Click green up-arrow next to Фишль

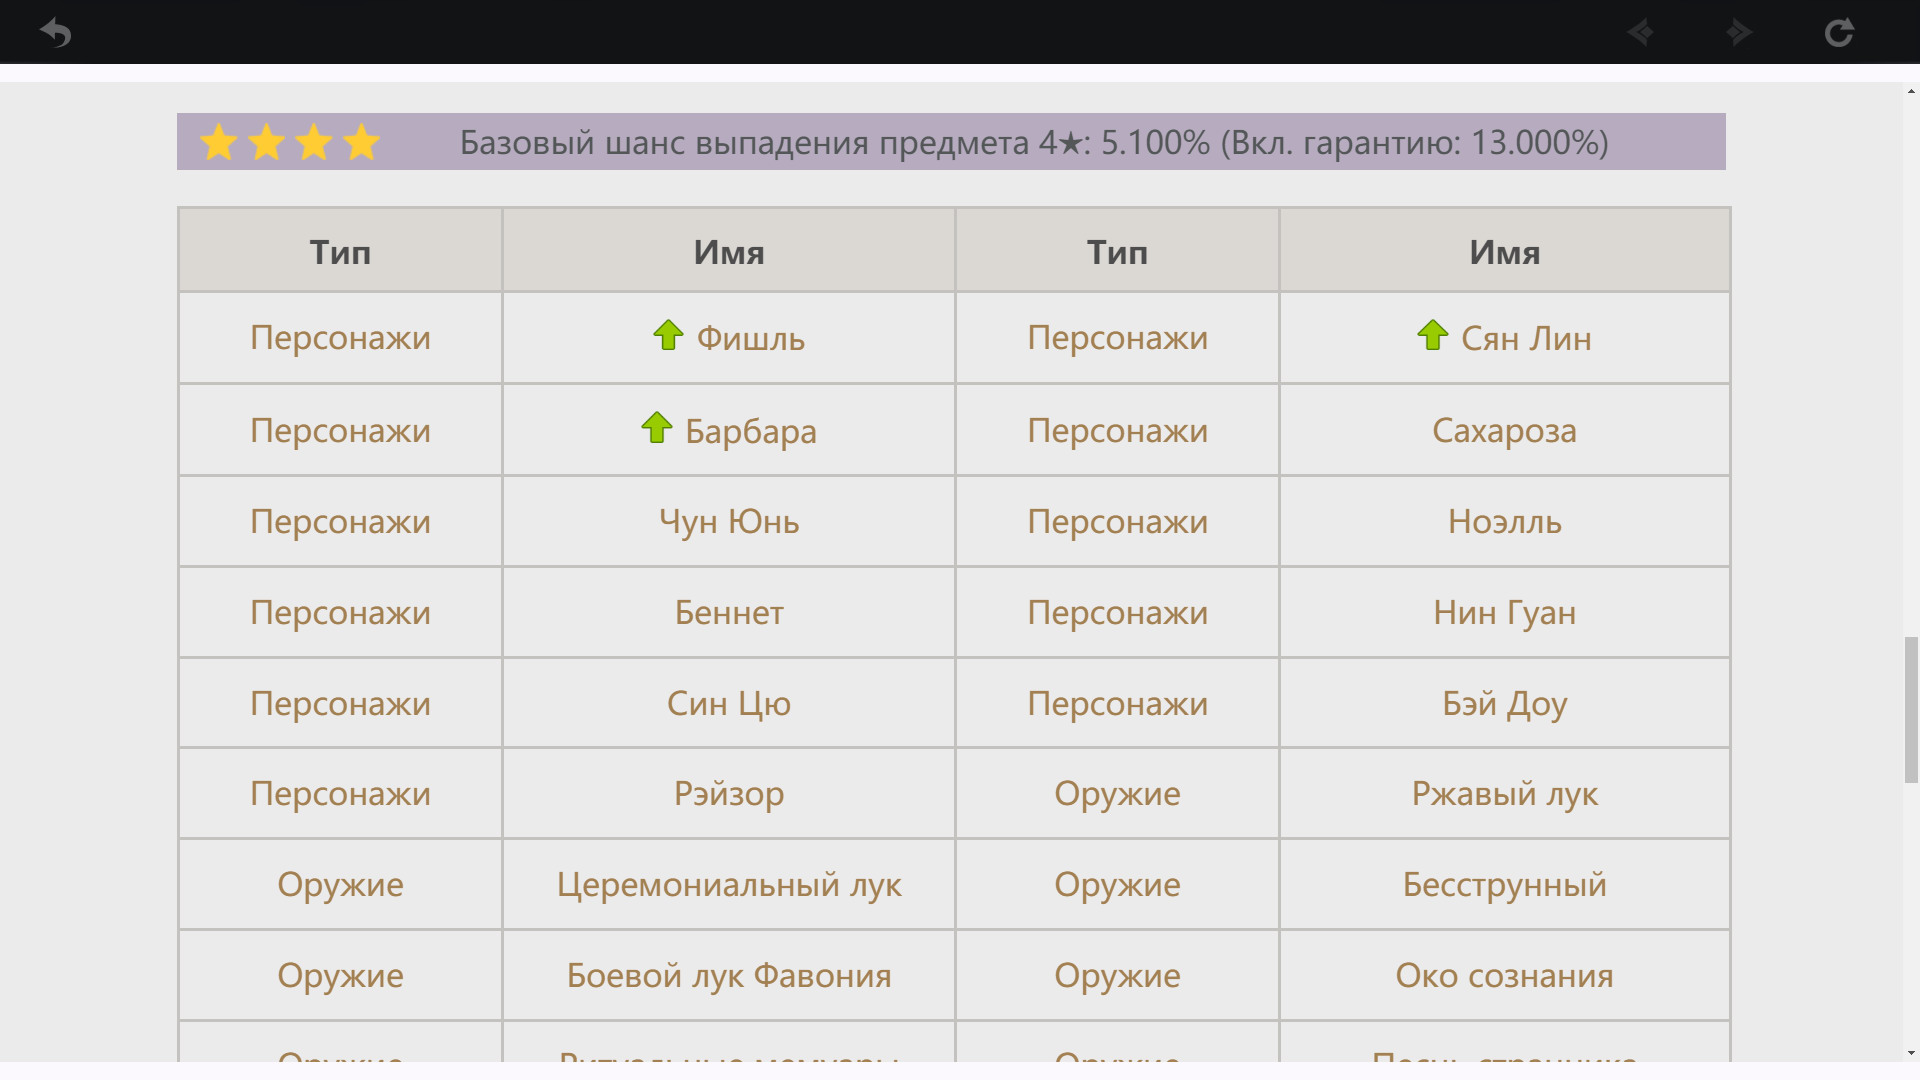[x=668, y=335]
